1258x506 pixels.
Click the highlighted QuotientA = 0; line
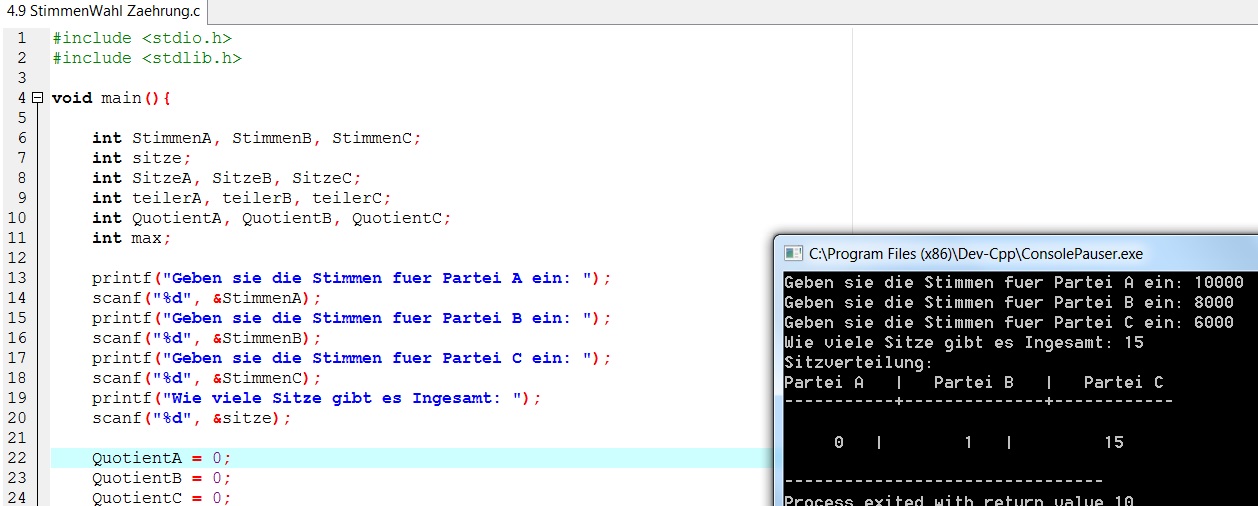(161, 458)
